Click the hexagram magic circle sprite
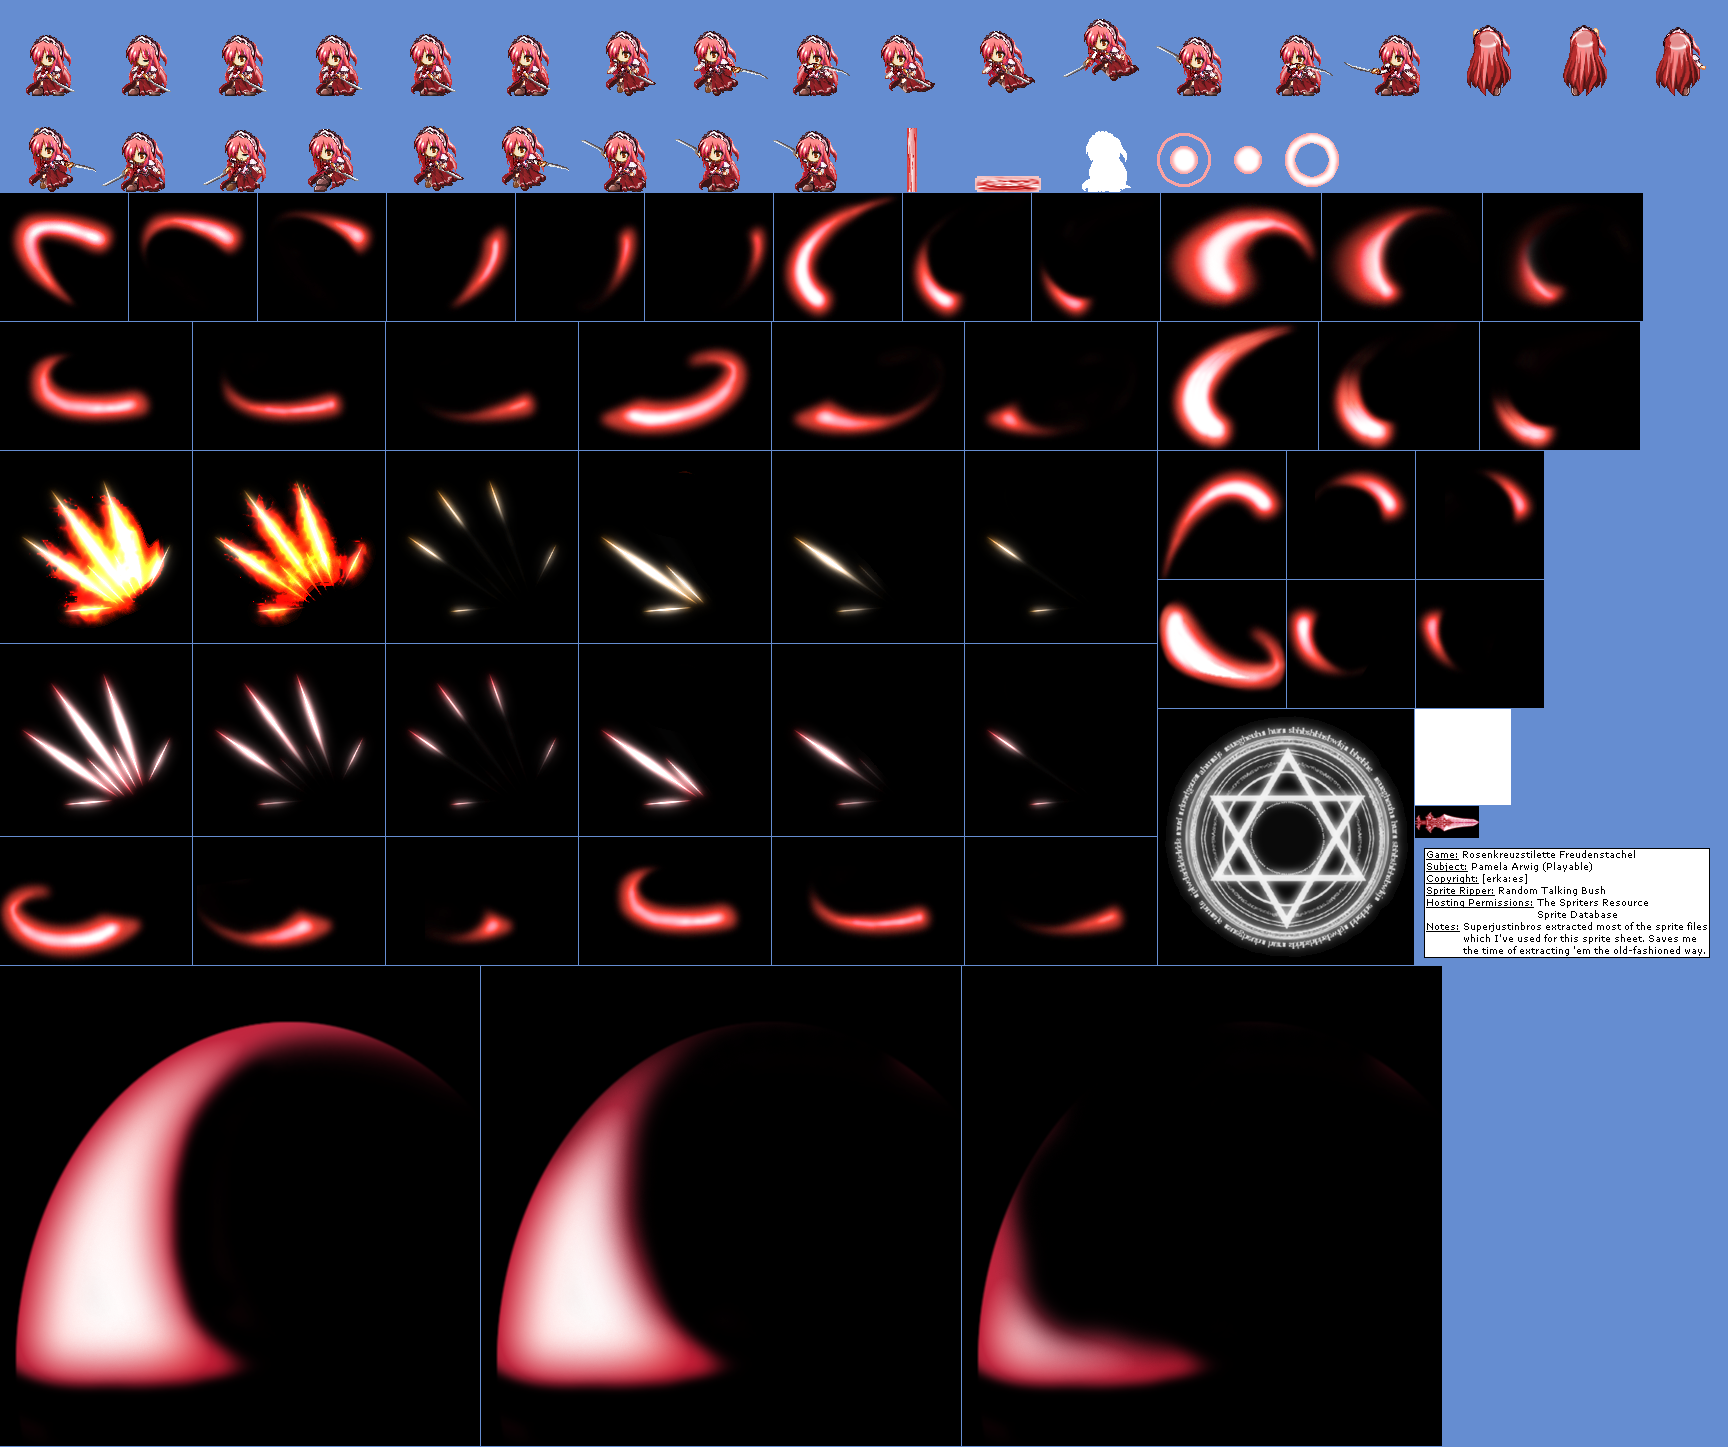The image size is (1728, 1447). (x=1285, y=837)
